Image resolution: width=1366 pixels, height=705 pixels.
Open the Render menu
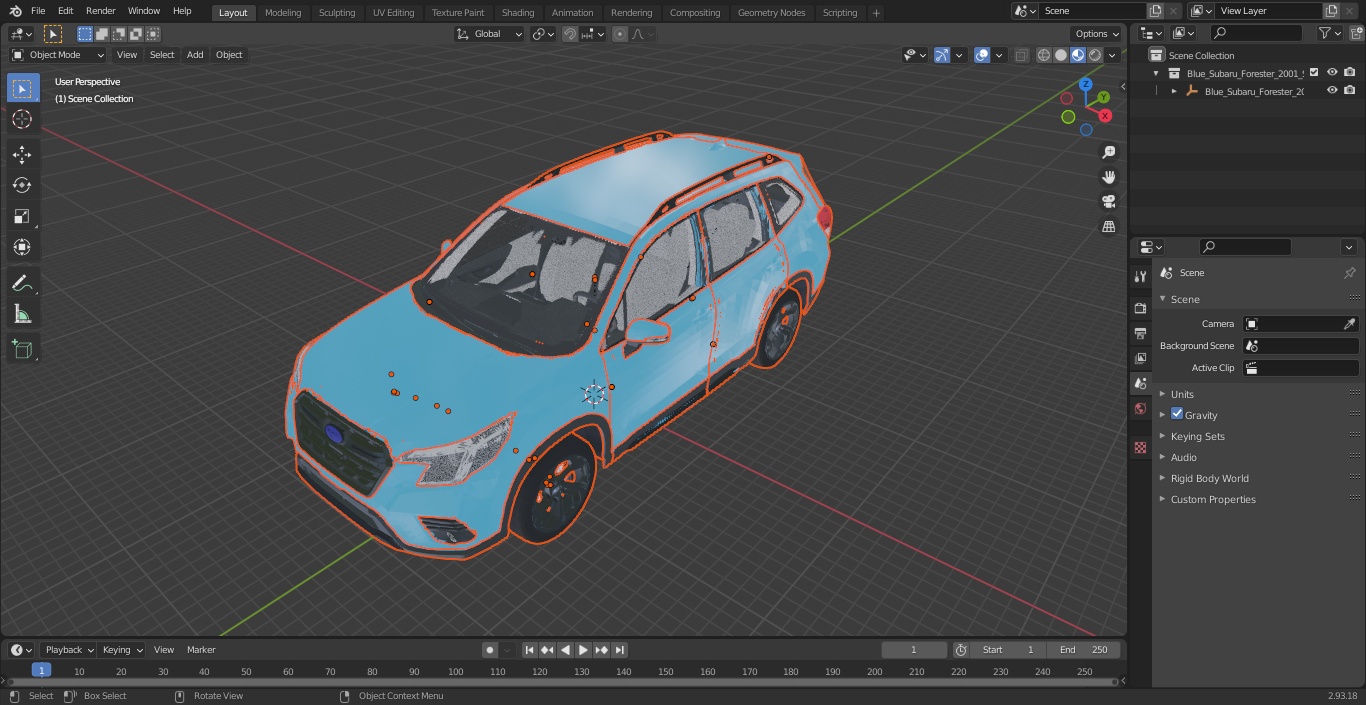[100, 11]
